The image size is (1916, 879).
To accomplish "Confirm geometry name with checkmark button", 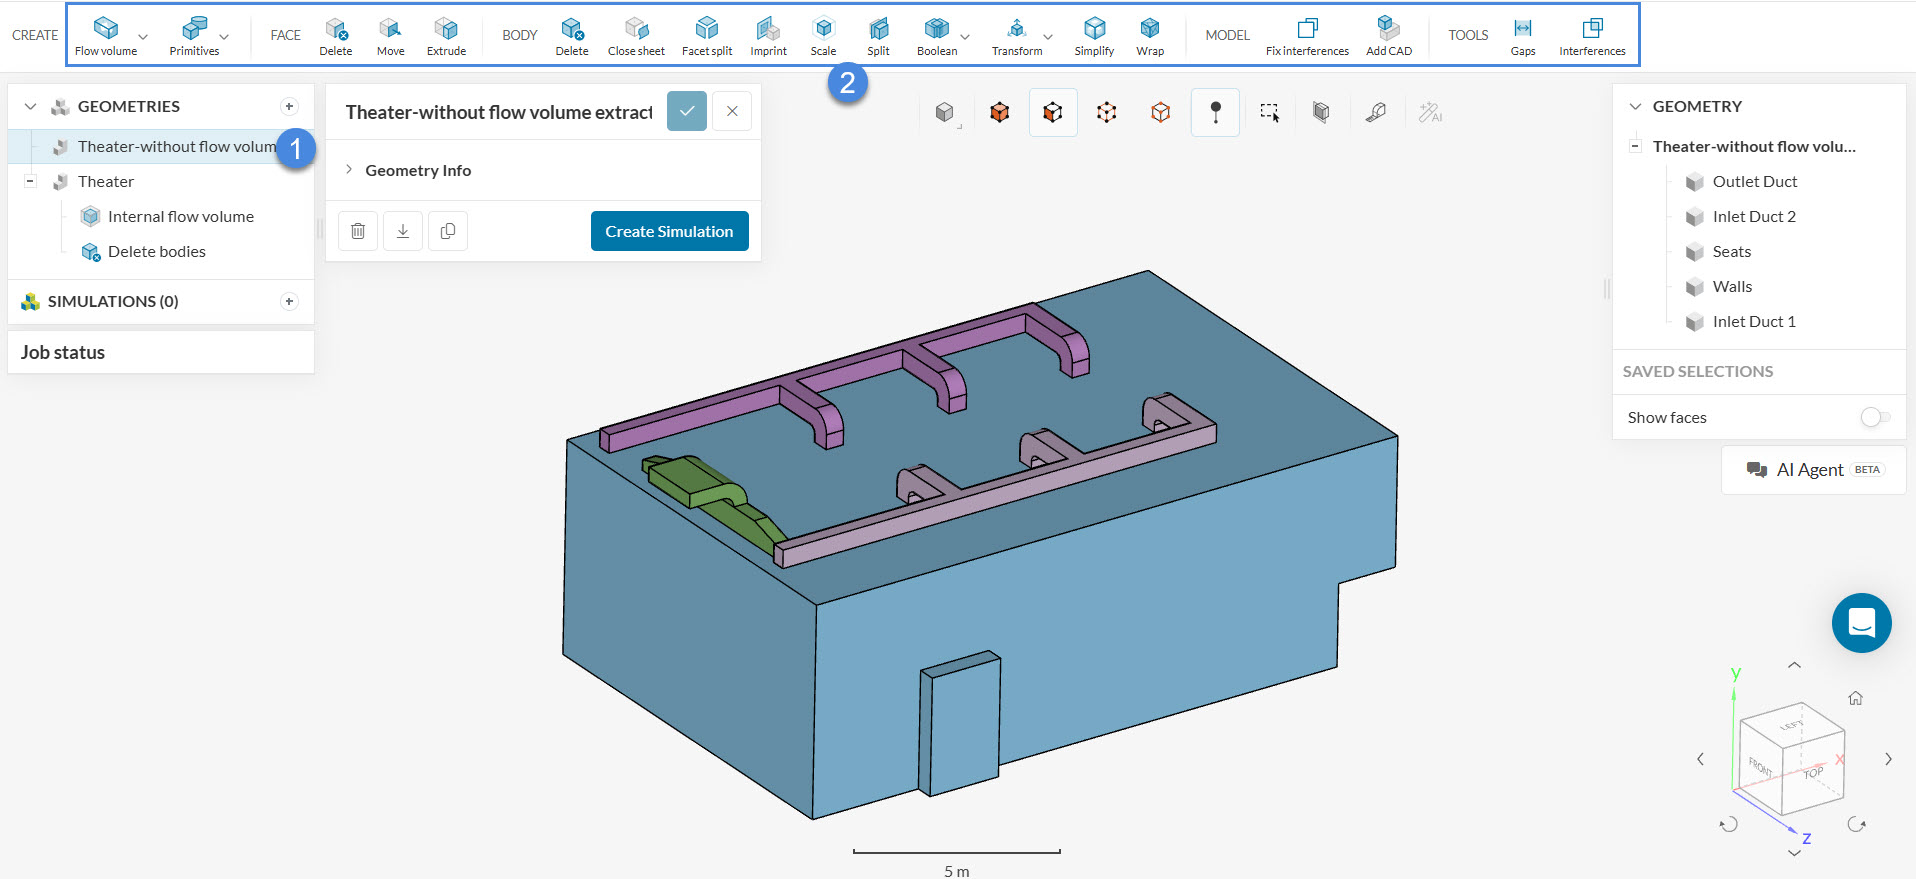I will click(x=687, y=111).
